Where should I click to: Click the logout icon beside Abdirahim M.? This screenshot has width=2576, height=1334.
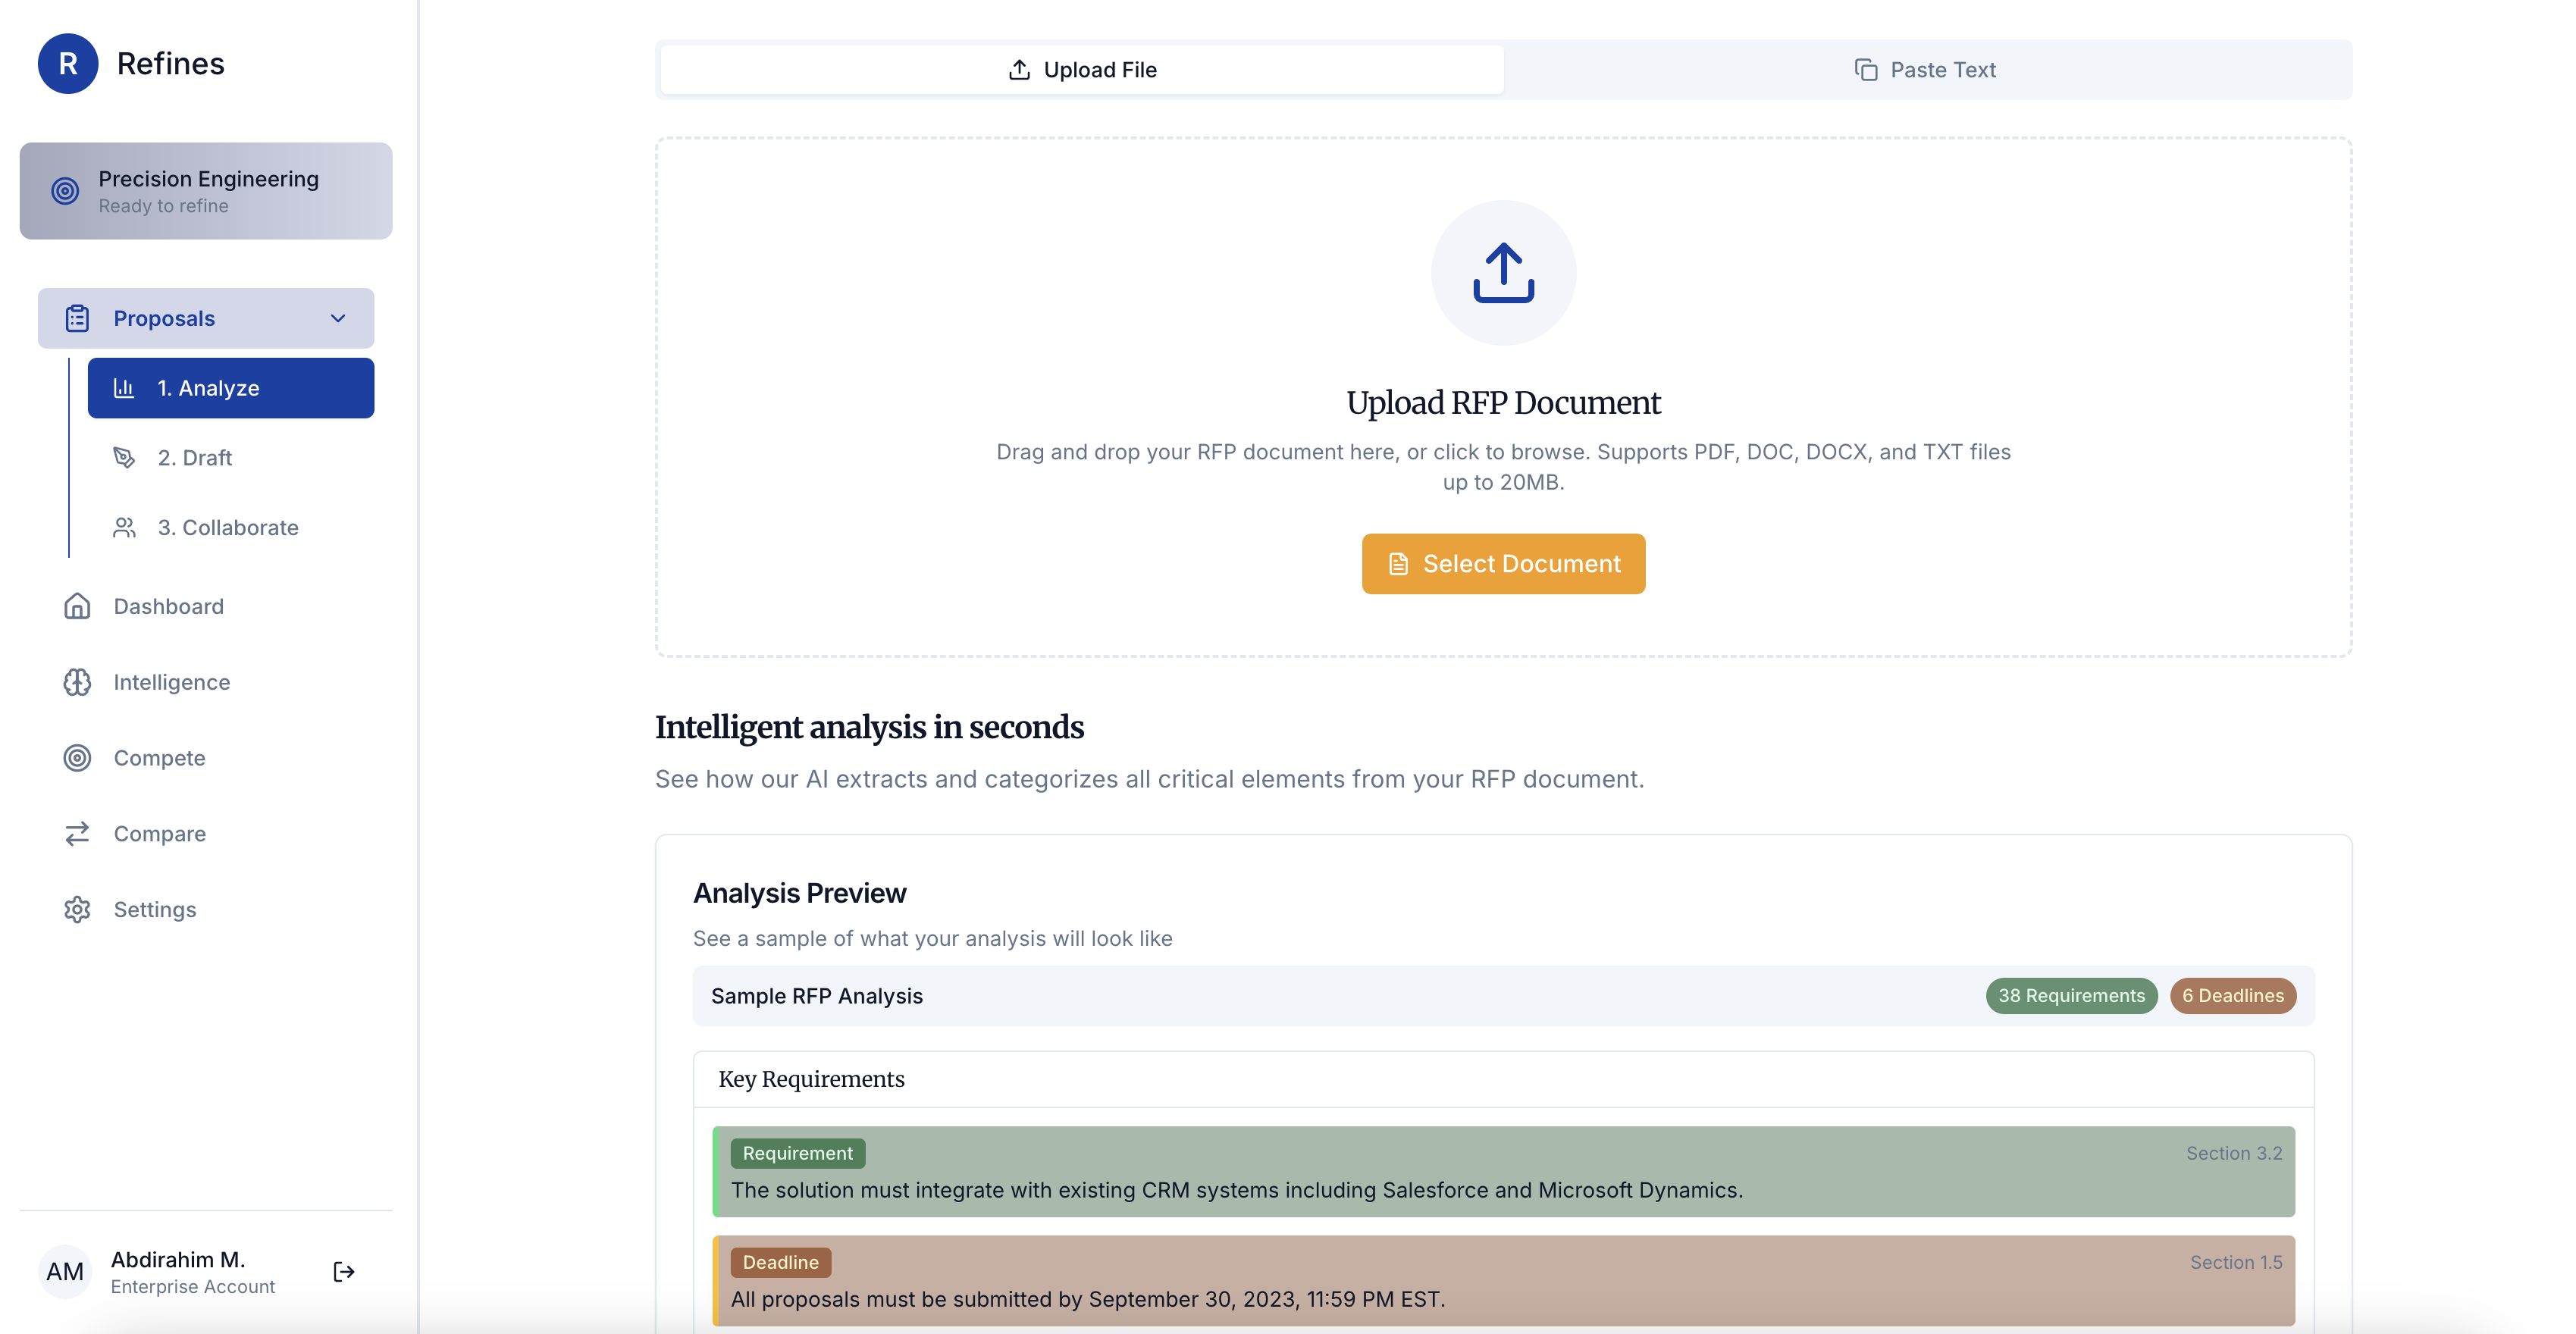(x=344, y=1271)
